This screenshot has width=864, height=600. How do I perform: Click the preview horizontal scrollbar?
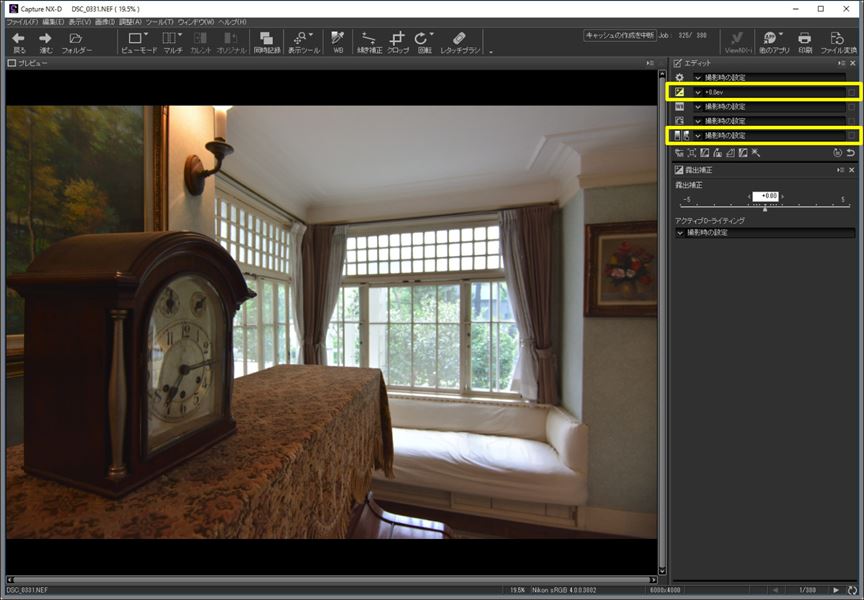[x=332, y=580]
